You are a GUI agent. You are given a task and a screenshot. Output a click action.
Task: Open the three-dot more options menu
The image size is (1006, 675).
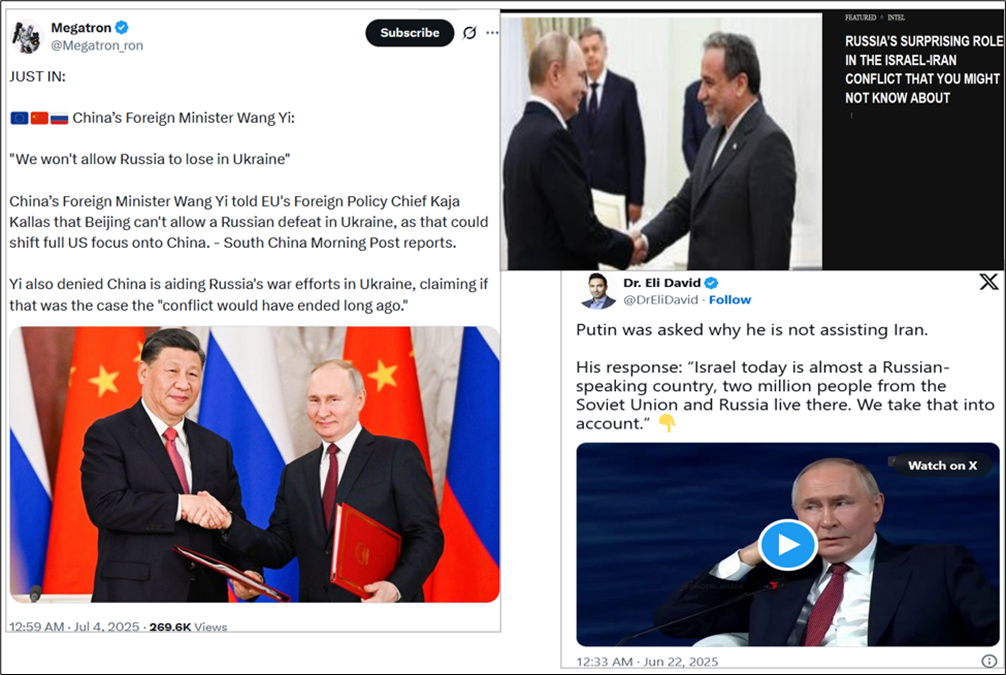point(492,33)
